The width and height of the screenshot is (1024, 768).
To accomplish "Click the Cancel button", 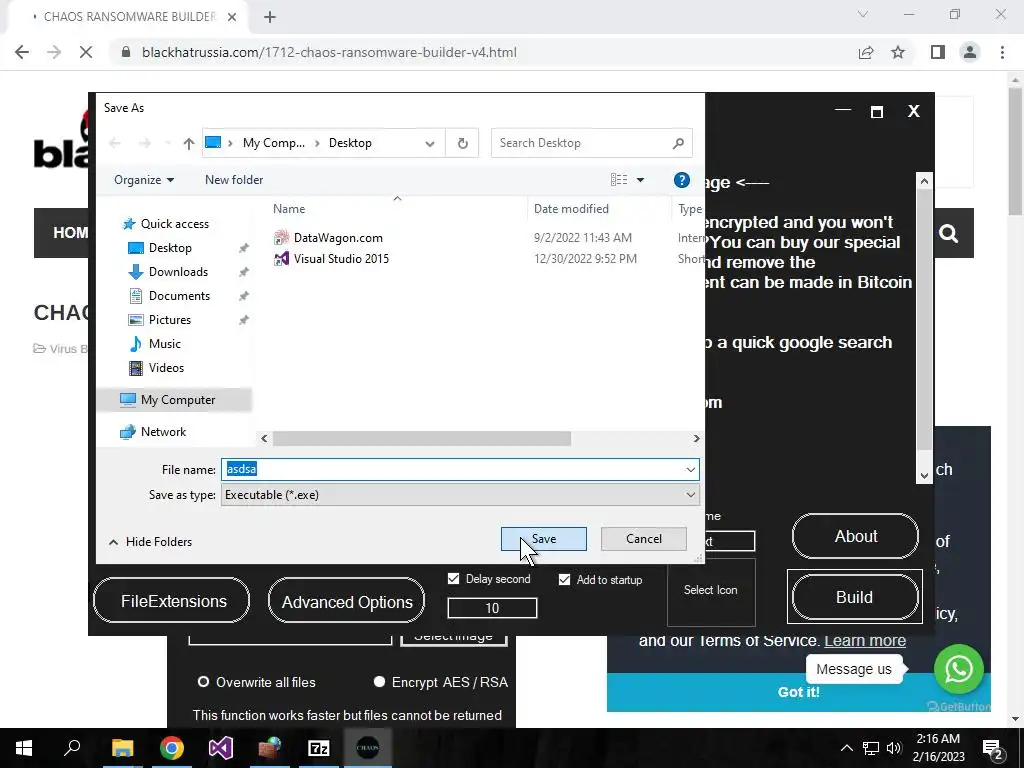I will tap(643, 539).
